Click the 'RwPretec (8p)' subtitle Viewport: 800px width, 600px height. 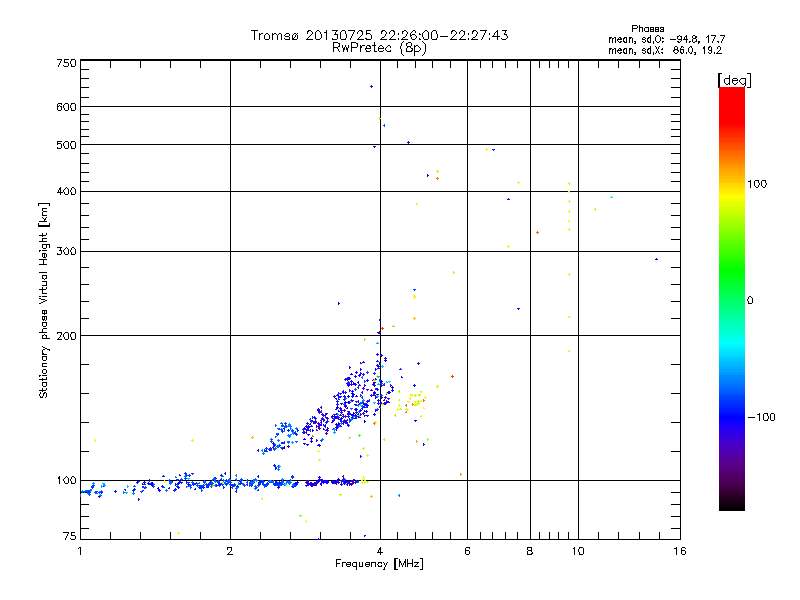point(379,48)
